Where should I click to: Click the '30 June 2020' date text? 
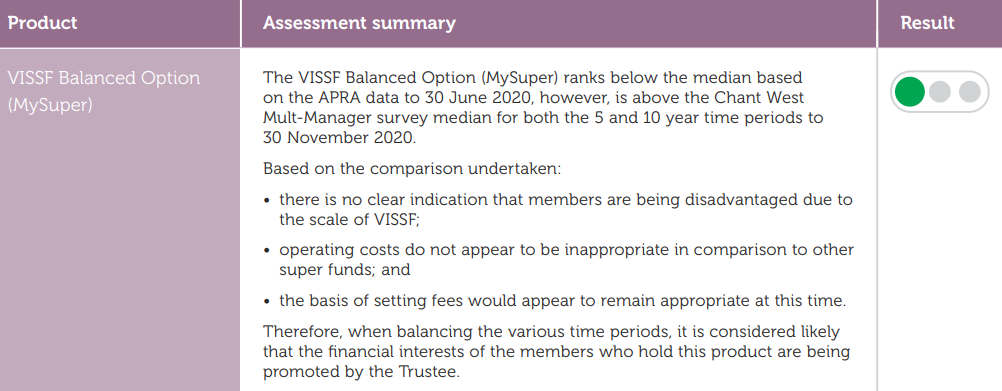tap(435, 98)
